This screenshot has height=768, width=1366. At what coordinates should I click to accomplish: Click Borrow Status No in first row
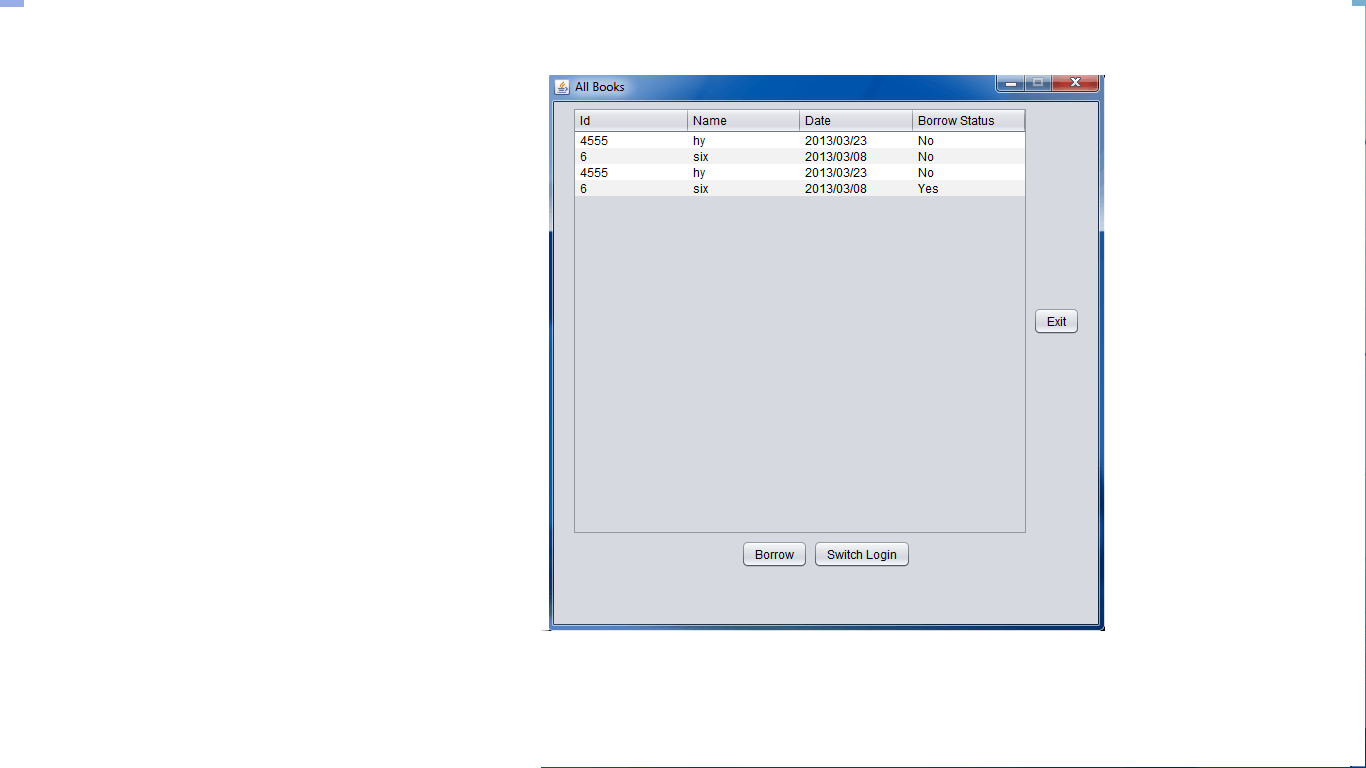[x=969, y=141]
